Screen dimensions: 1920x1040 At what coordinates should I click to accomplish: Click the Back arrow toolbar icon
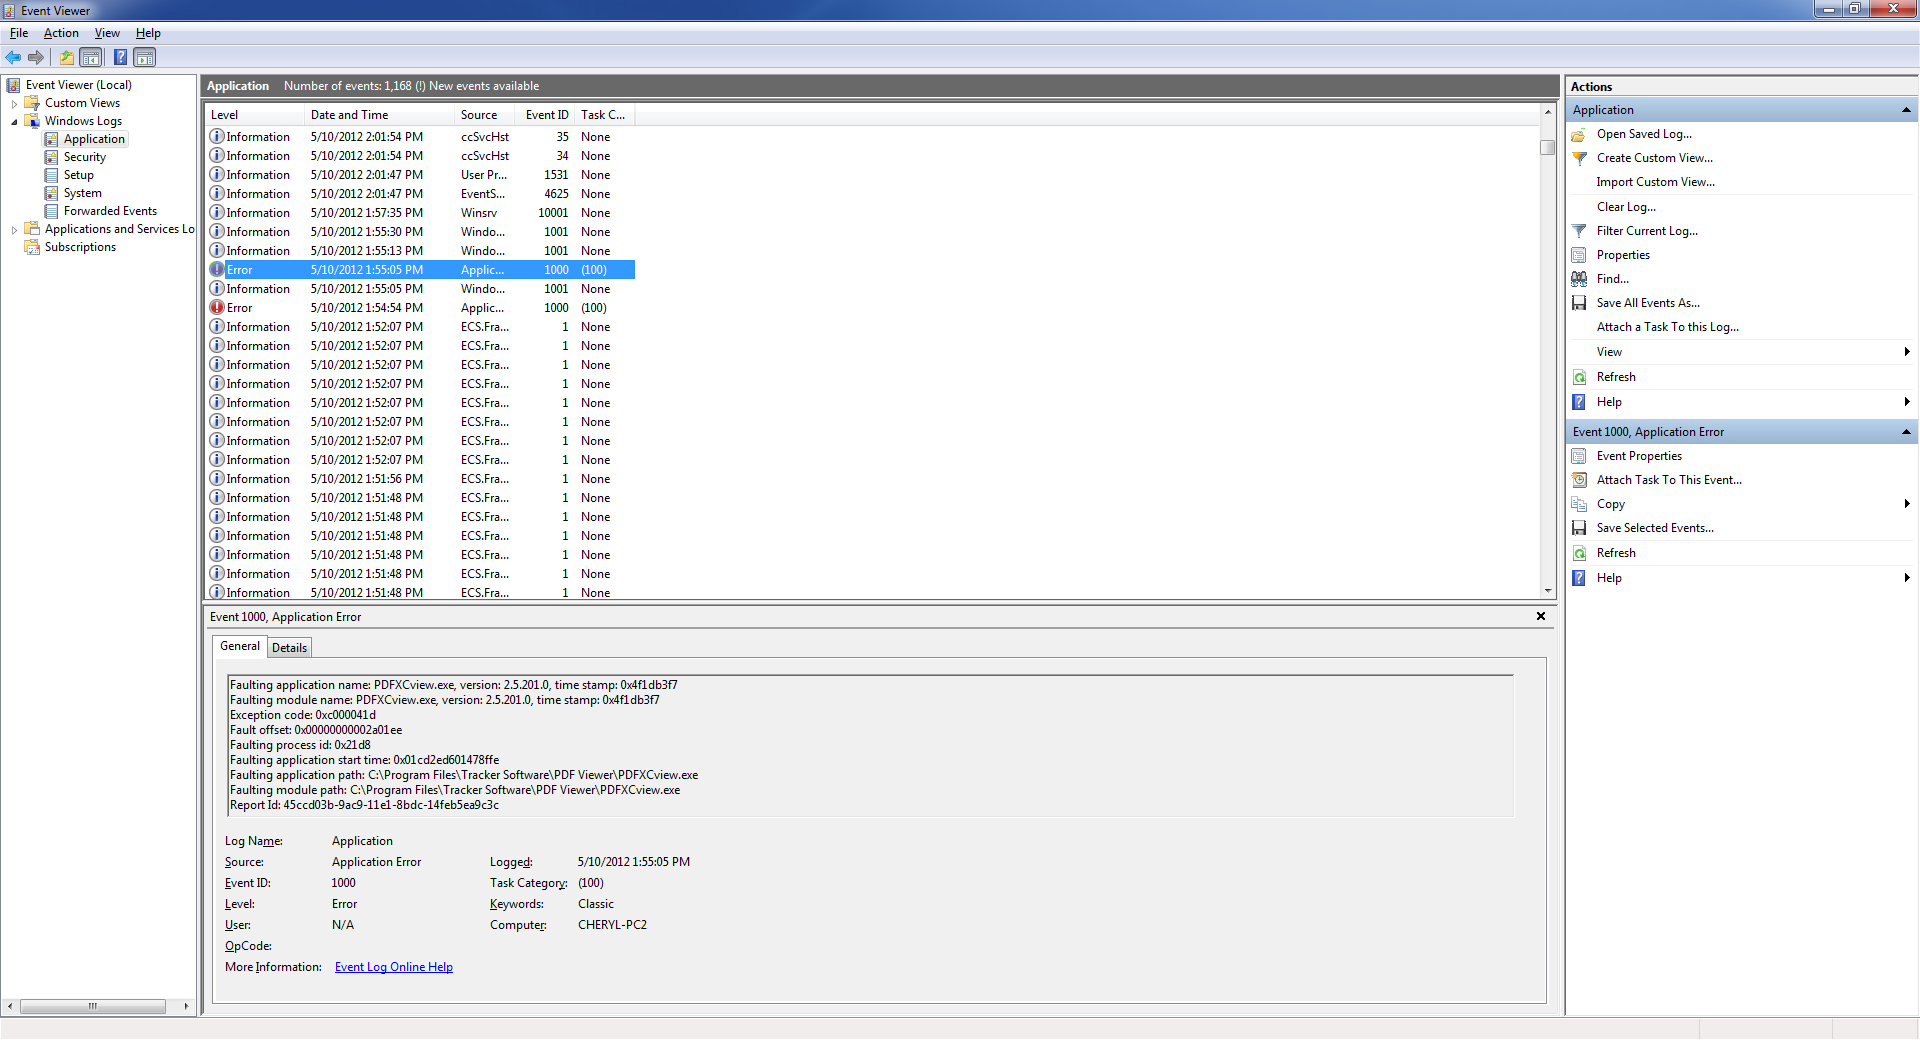click(13, 57)
